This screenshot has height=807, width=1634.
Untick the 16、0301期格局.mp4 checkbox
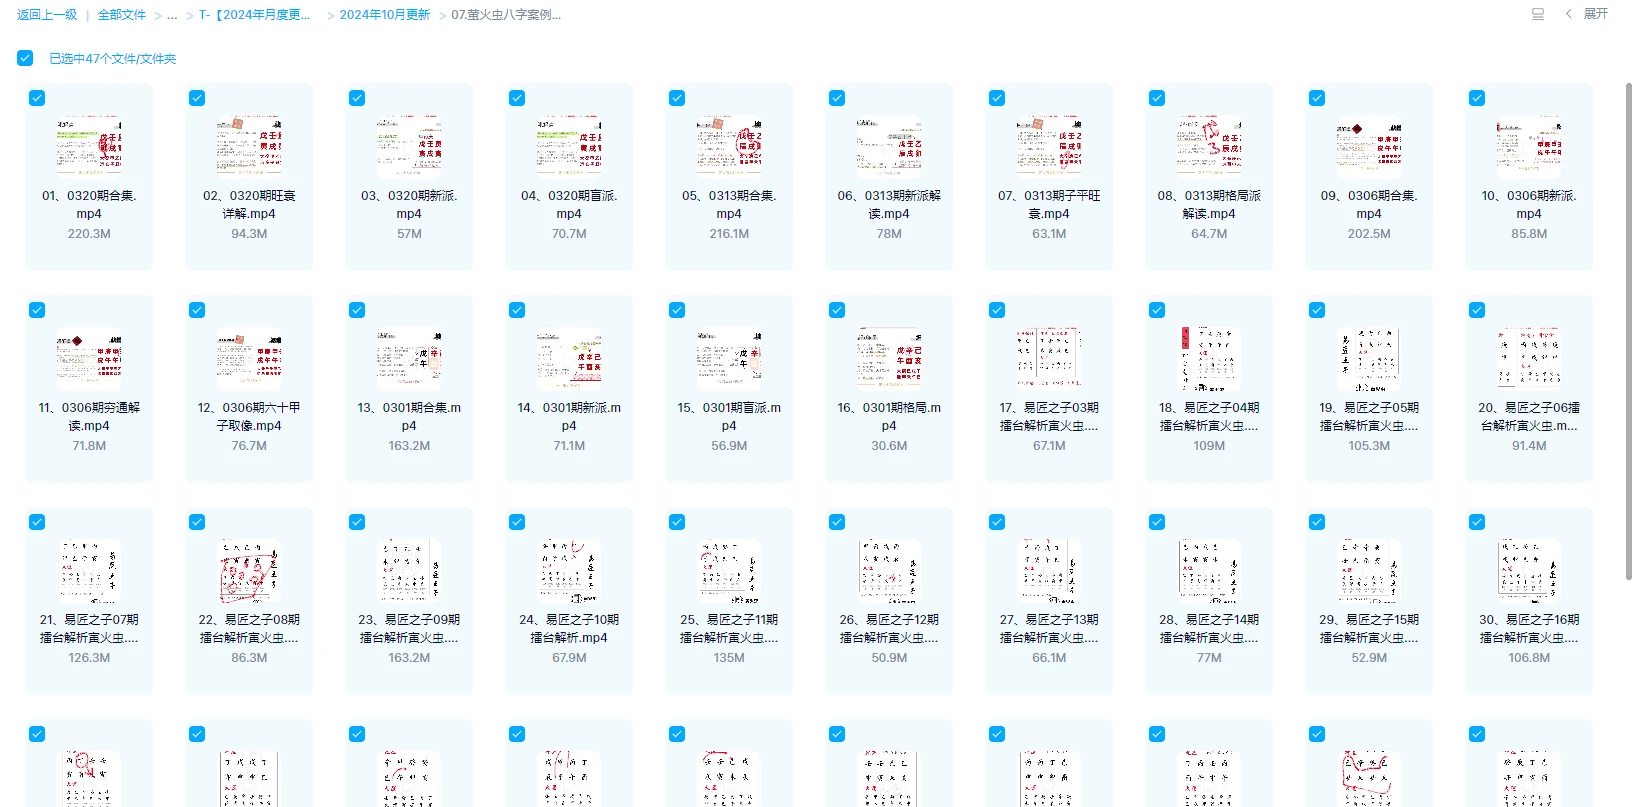point(837,310)
